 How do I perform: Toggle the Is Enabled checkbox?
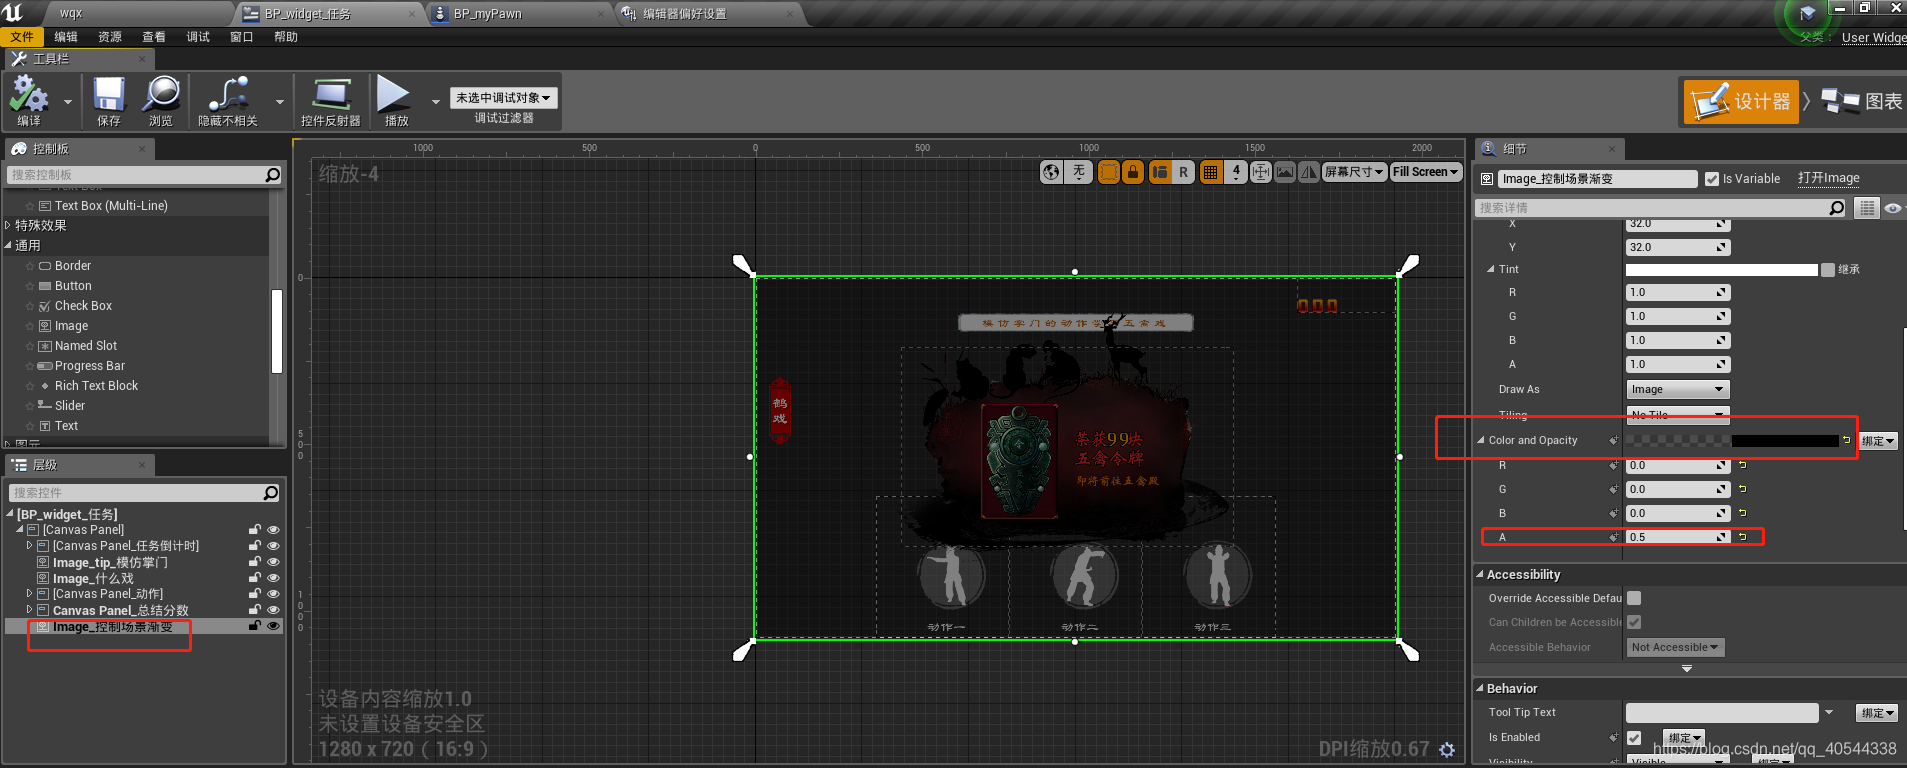(1634, 738)
